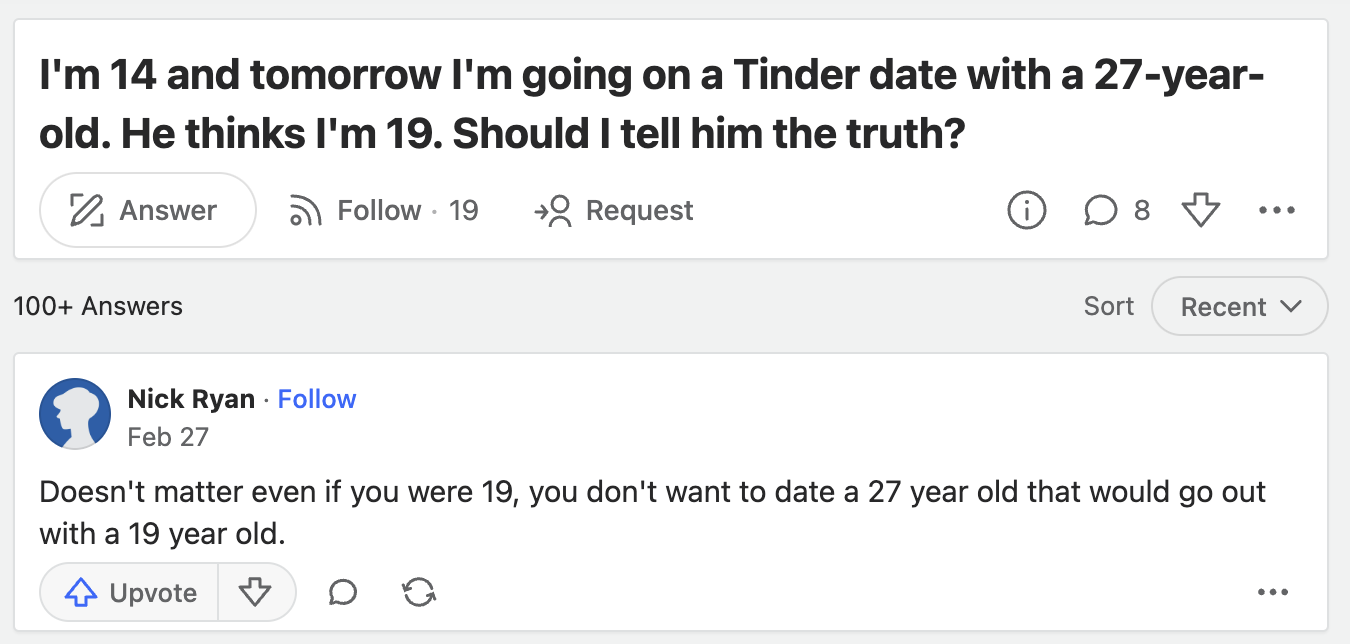Open Nick Ryan's profile

[x=191, y=398]
